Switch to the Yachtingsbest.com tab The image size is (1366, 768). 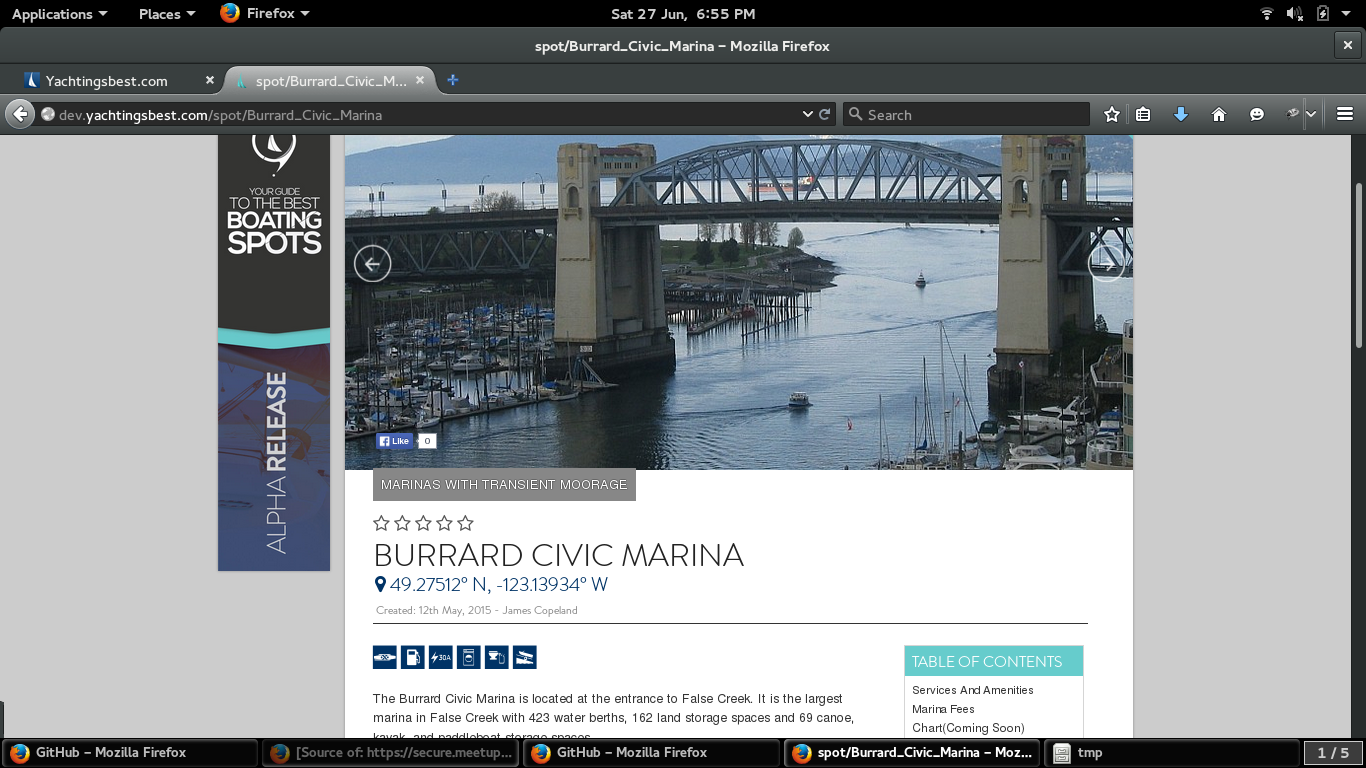pyautogui.click(x=106, y=81)
